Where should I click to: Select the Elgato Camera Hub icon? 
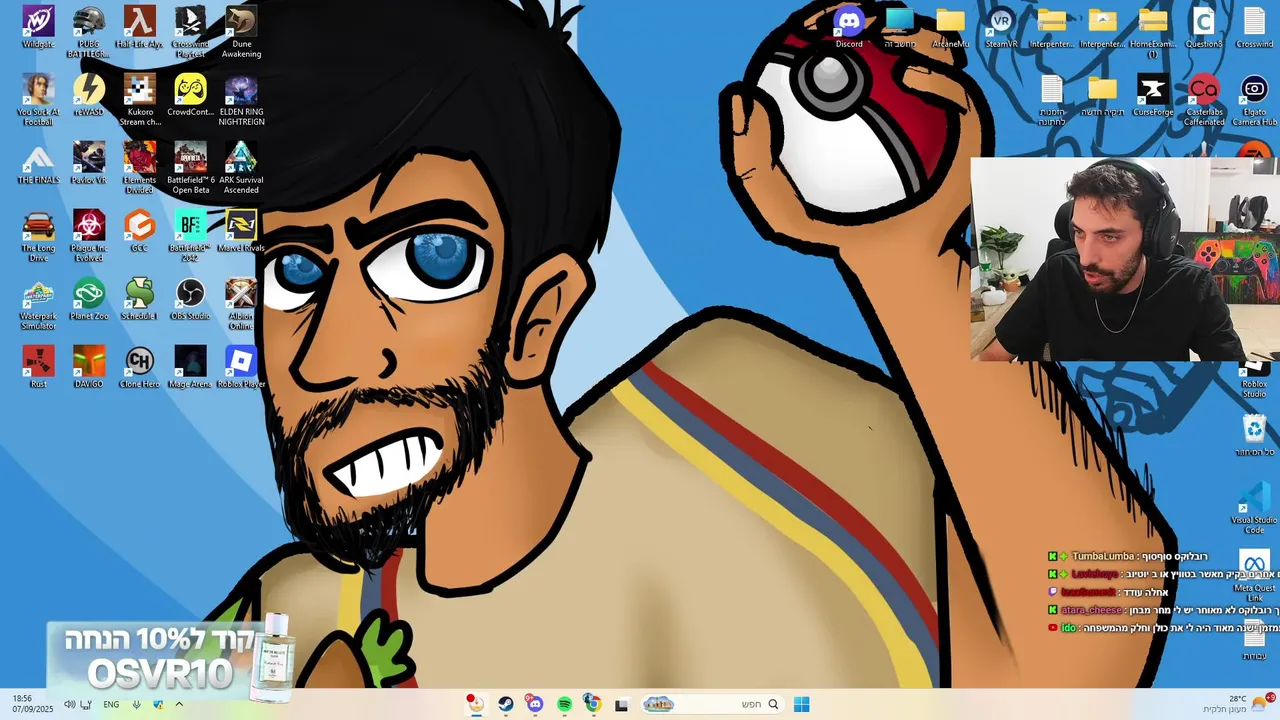[1254, 99]
